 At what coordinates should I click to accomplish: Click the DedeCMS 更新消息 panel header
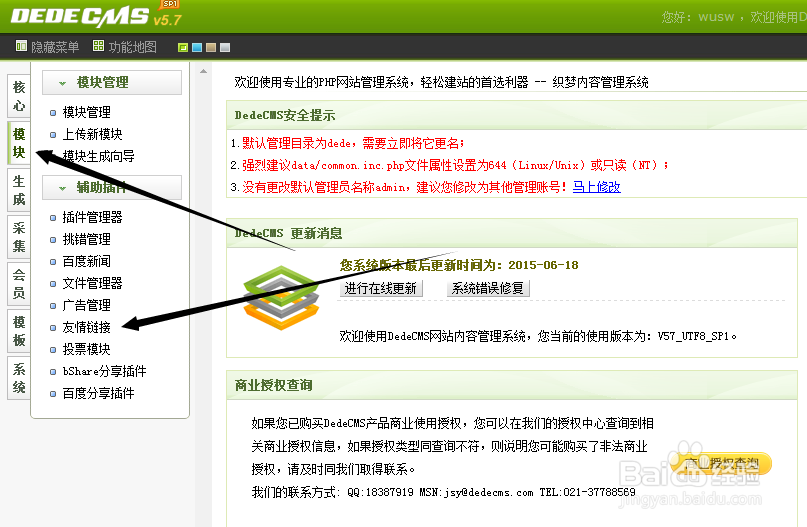[512, 233]
